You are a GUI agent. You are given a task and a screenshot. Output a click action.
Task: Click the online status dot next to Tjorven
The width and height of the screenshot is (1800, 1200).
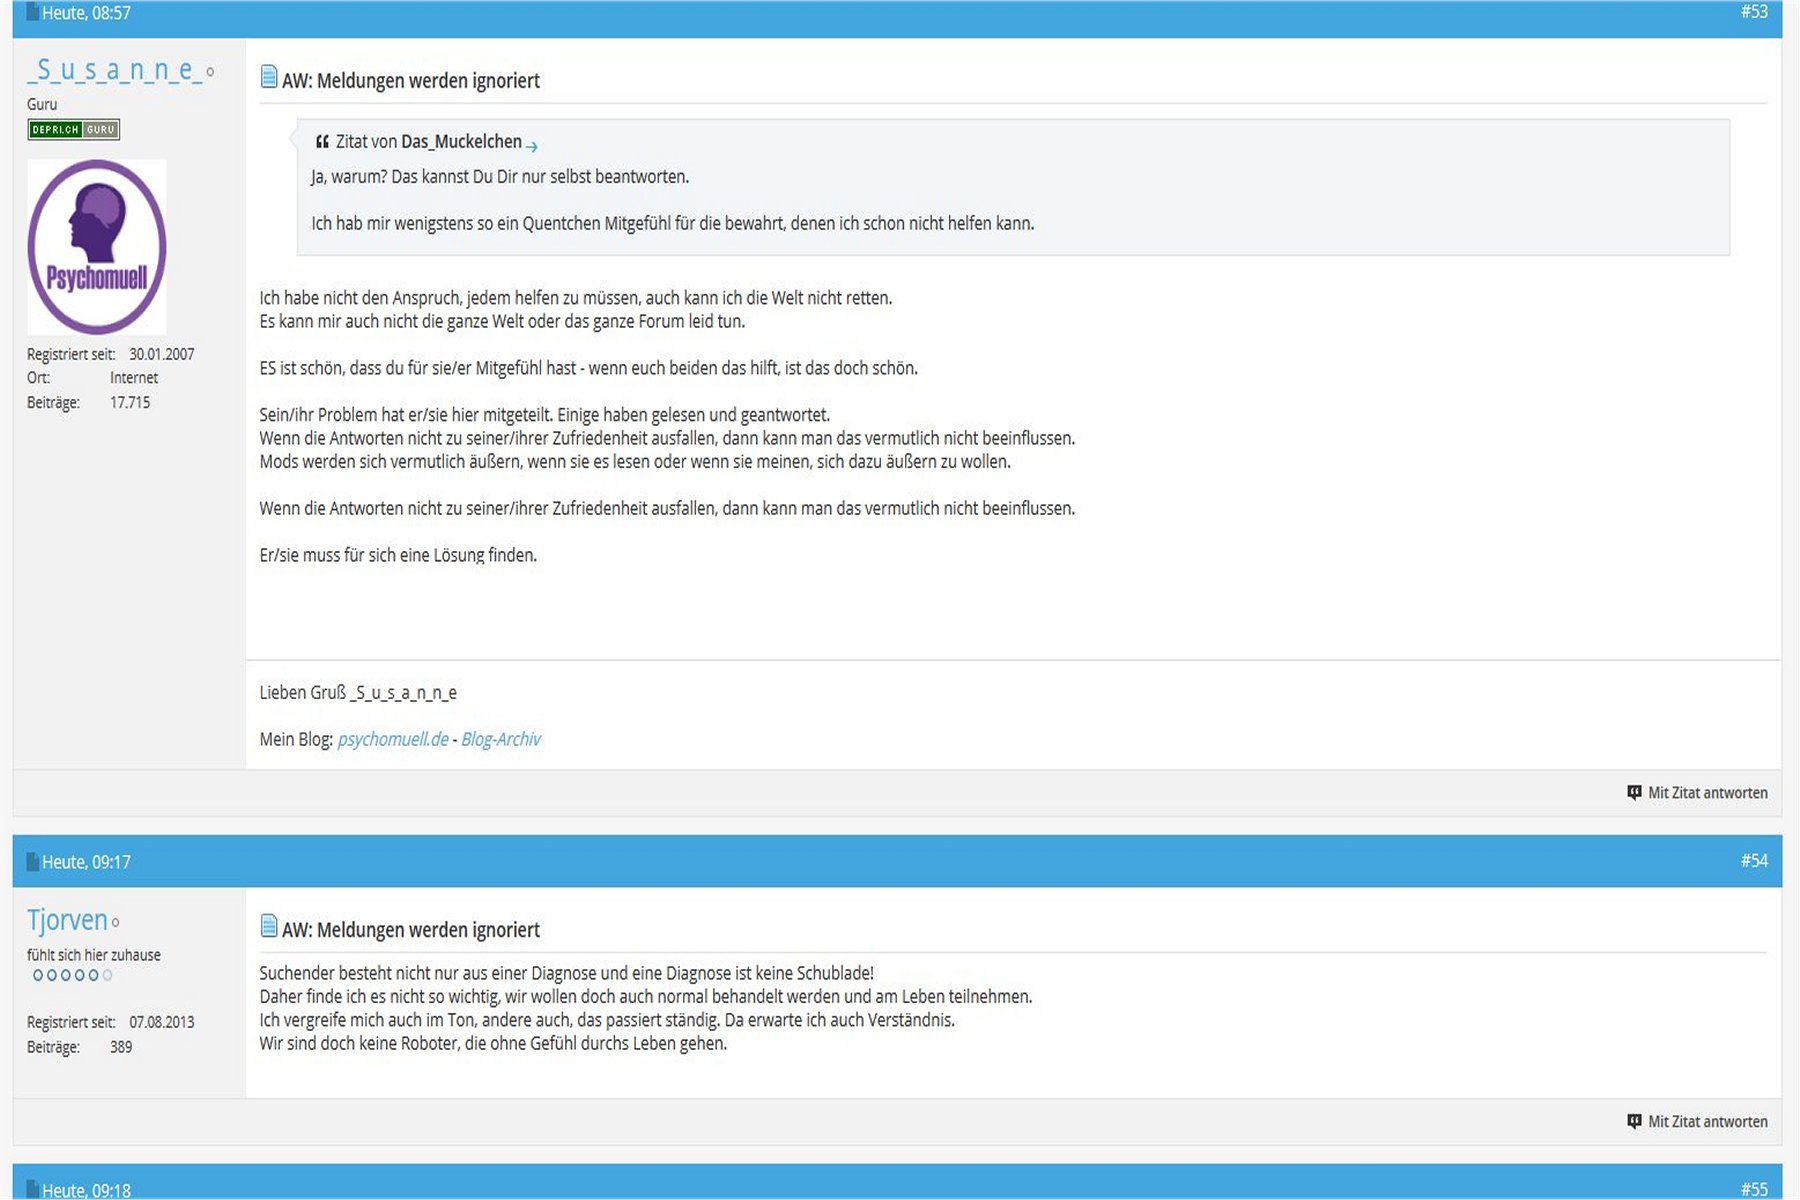(116, 923)
